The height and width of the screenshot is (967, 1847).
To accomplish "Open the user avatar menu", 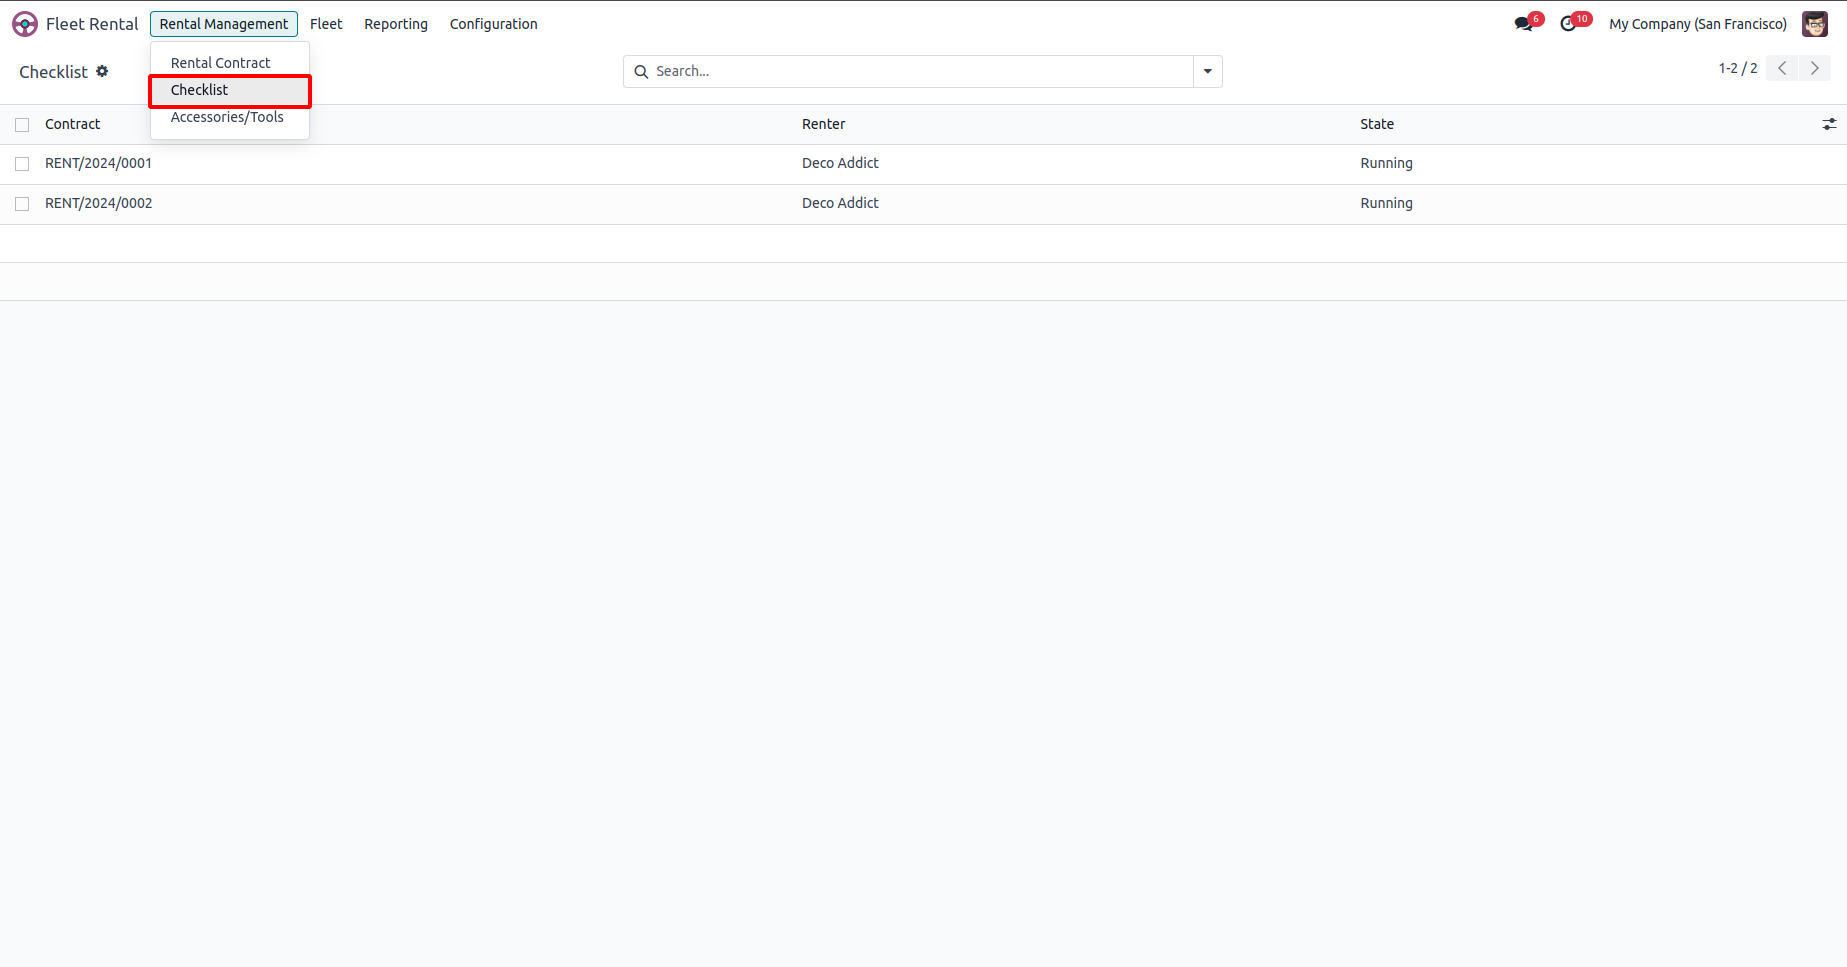I will click(1815, 24).
